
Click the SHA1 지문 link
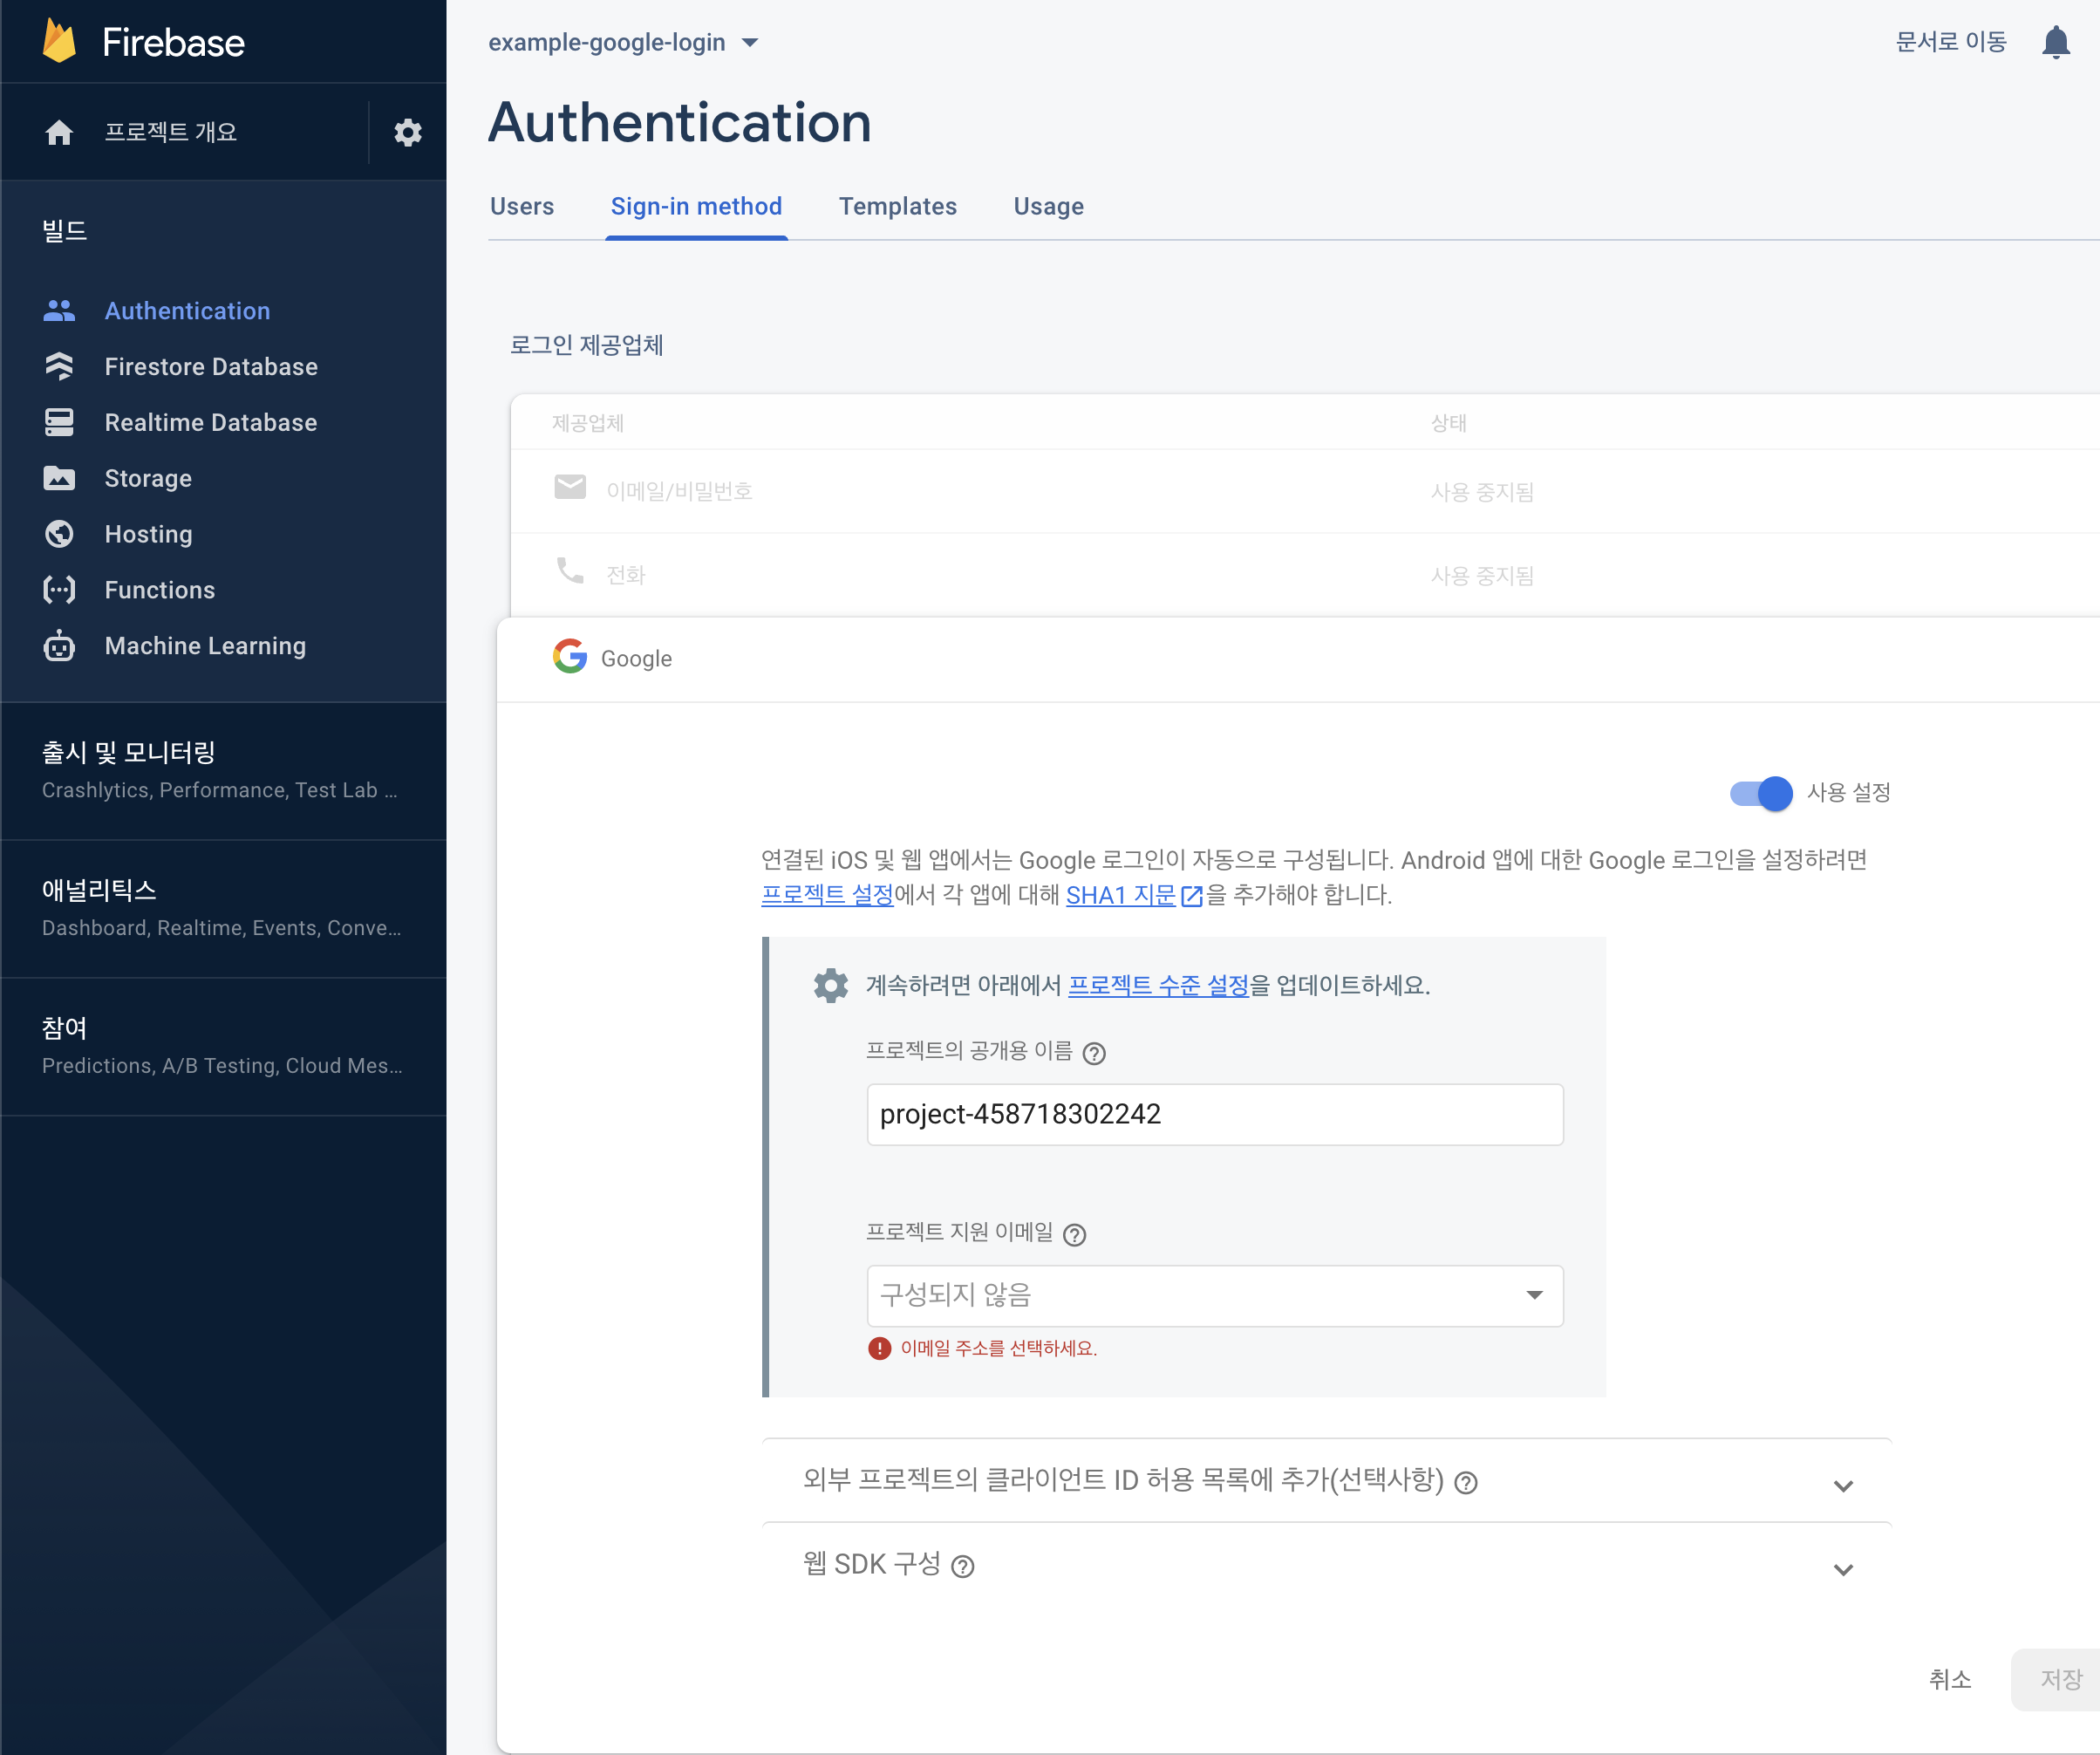point(1122,896)
